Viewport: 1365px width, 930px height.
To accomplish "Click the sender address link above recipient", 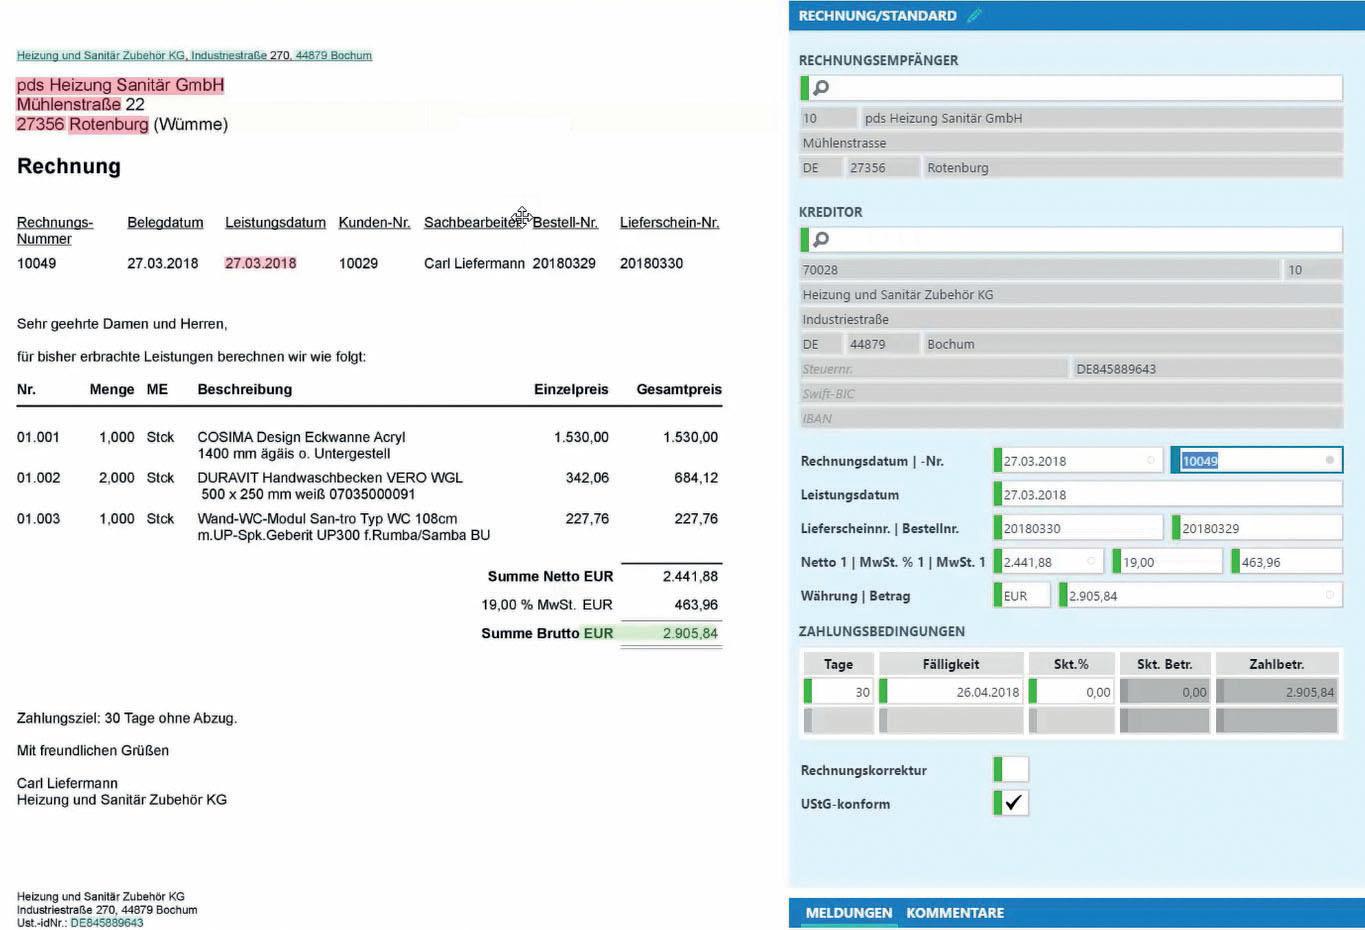I will coord(194,56).
